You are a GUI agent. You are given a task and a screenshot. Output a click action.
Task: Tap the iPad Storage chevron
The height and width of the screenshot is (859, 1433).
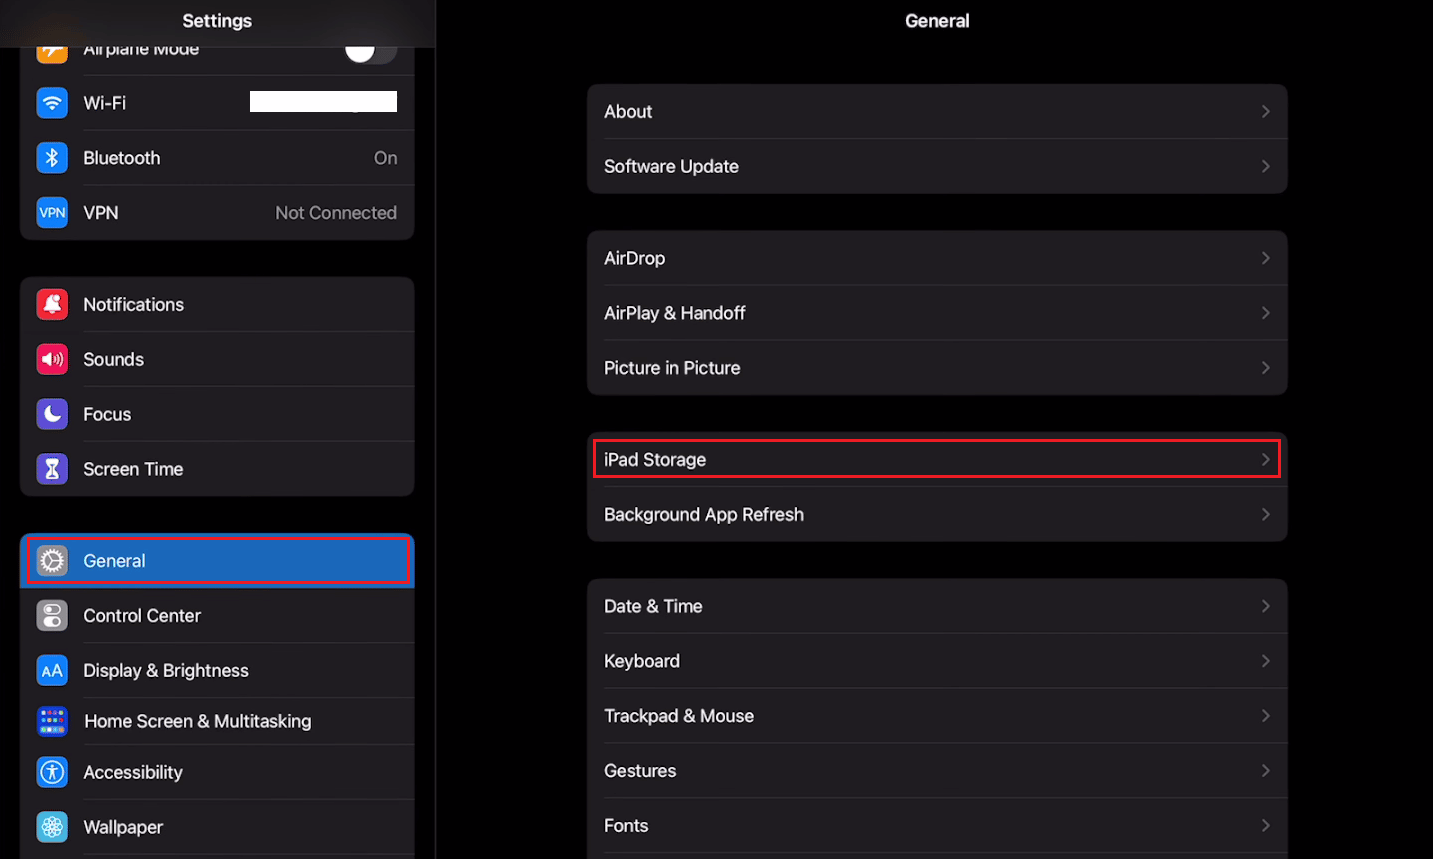point(1265,460)
